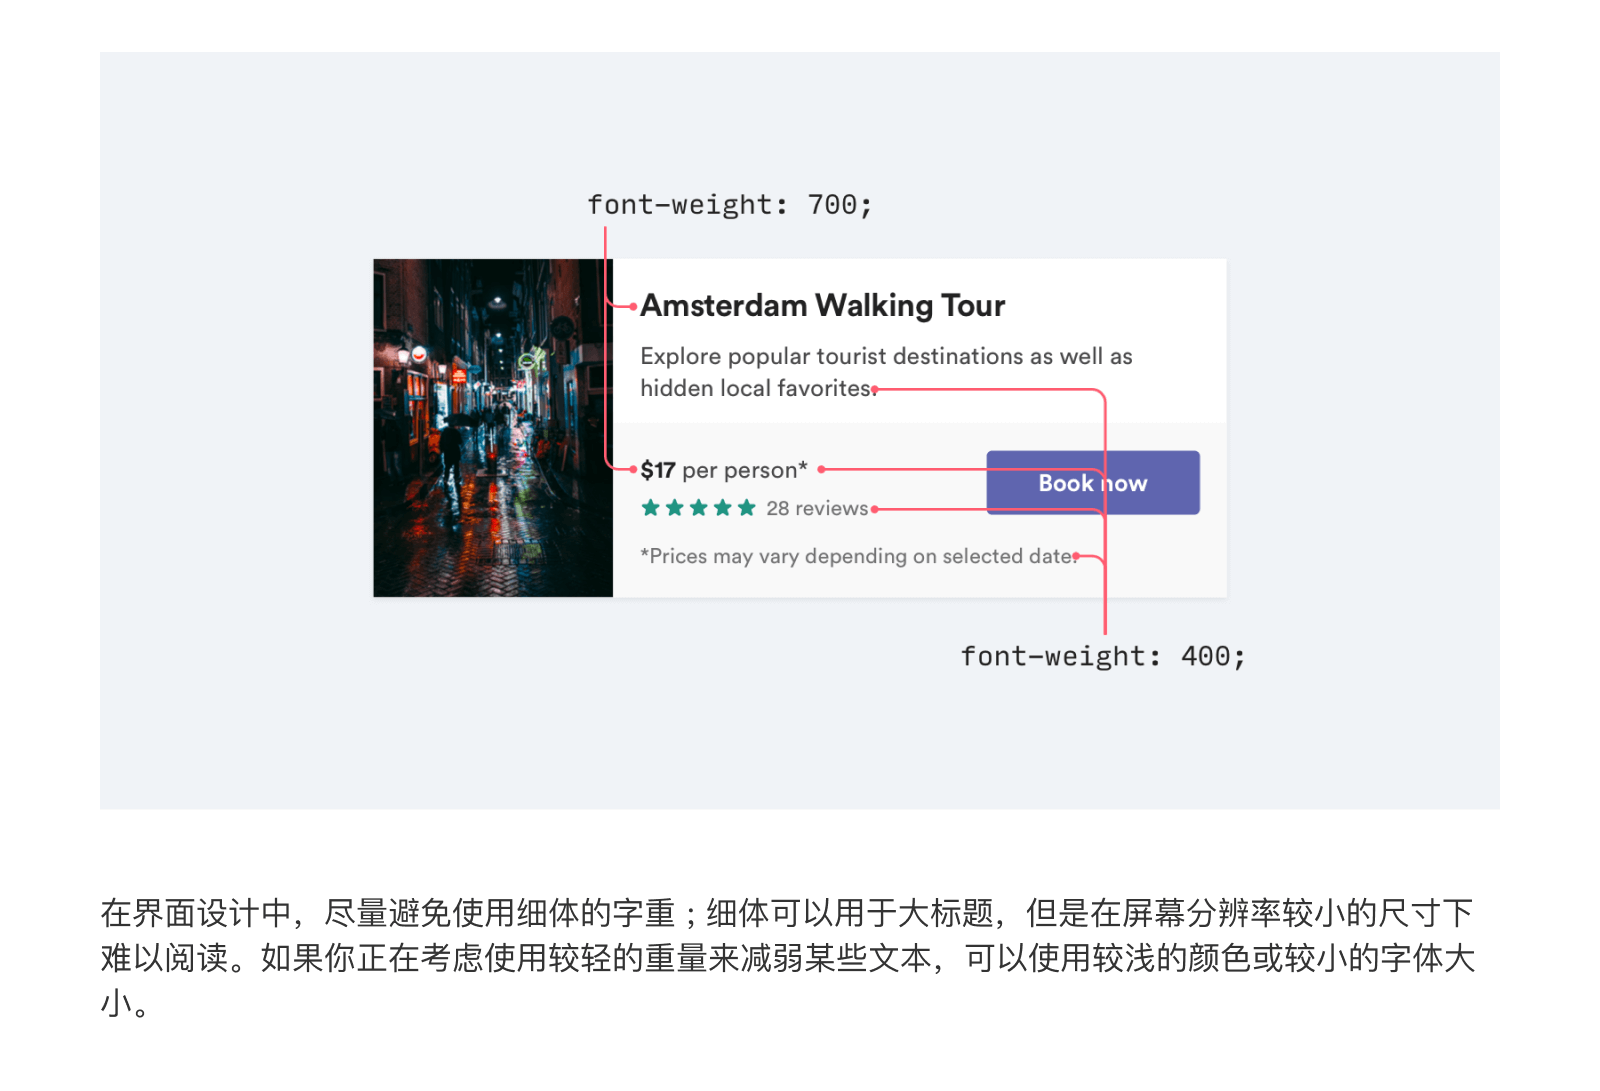Screen dimensions: 1600x1091
Task: Select the first green rating star
Action: click(651, 508)
